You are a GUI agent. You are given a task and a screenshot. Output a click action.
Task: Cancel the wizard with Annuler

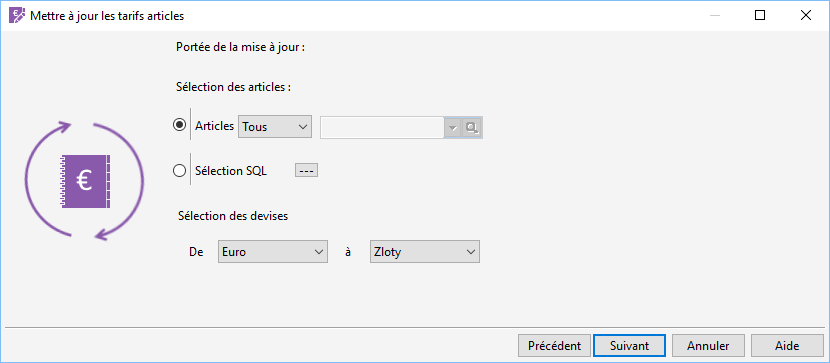coord(708,346)
